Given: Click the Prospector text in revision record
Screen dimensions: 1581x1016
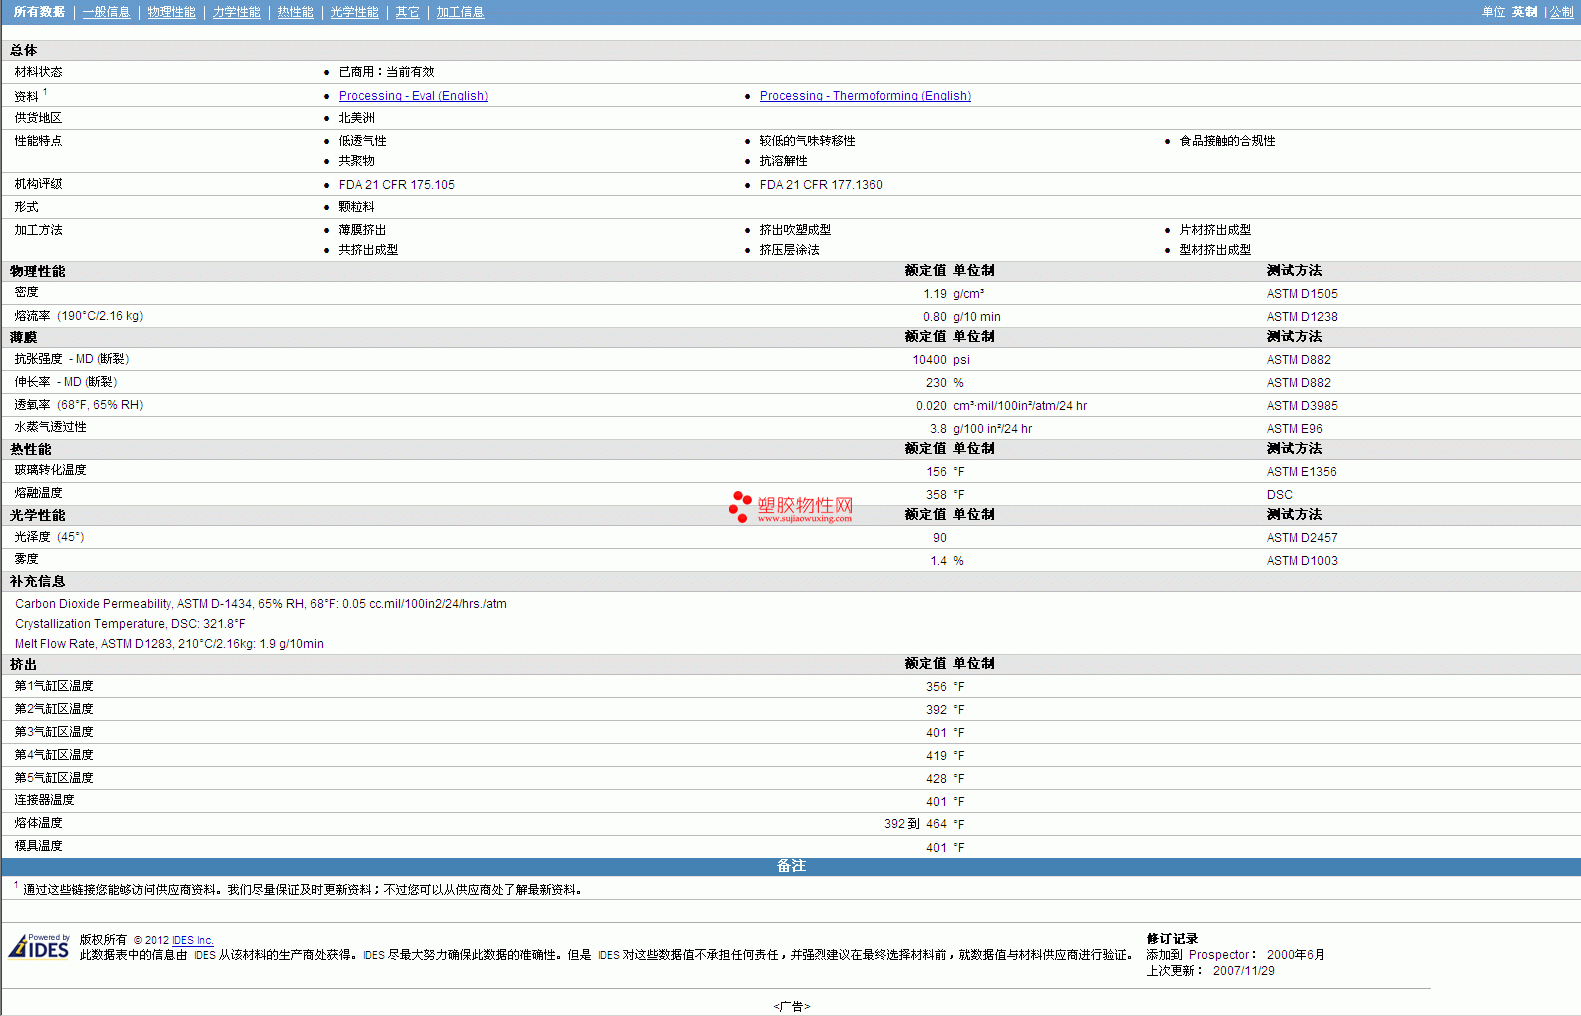Looking at the screenshot, I should coord(1218,955).
